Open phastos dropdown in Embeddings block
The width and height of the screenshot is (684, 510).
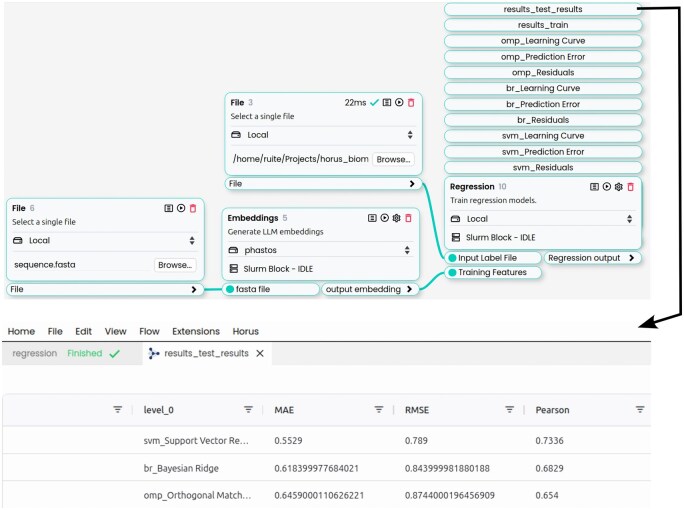(320, 250)
